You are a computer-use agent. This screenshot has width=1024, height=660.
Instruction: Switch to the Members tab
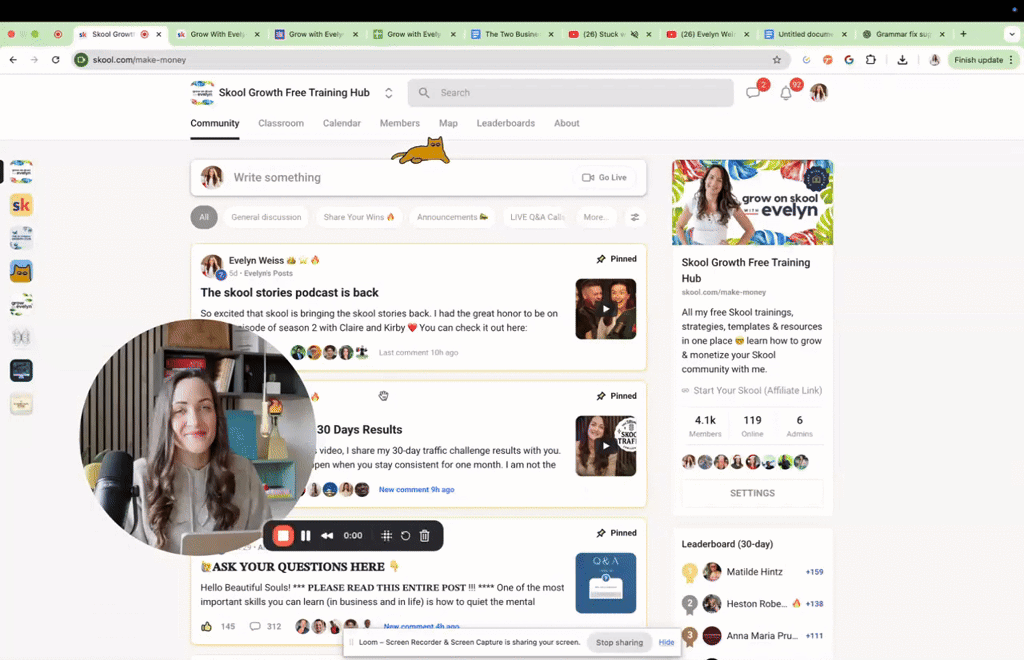pyautogui.click(x=400, y=123)
